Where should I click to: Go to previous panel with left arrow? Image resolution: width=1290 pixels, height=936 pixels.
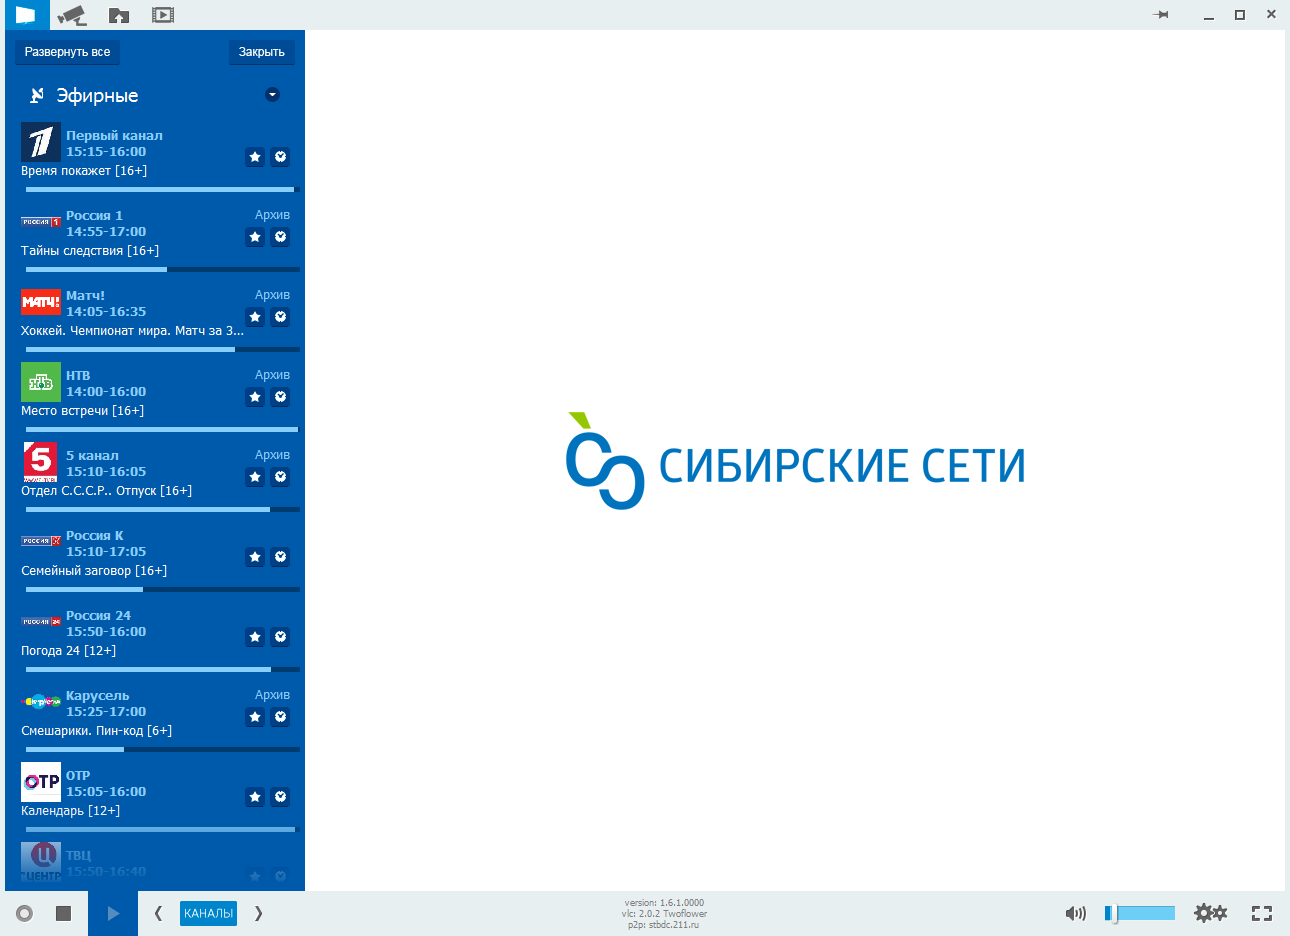coord(158,913)
